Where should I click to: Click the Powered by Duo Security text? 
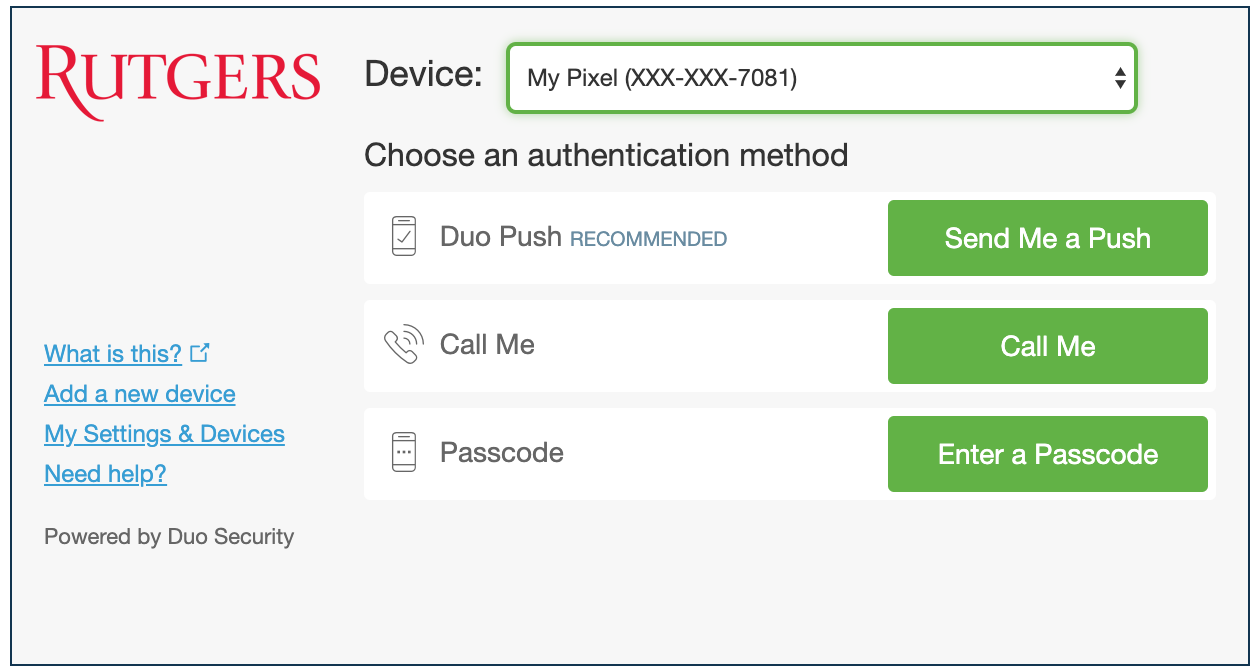click(168, 536)
